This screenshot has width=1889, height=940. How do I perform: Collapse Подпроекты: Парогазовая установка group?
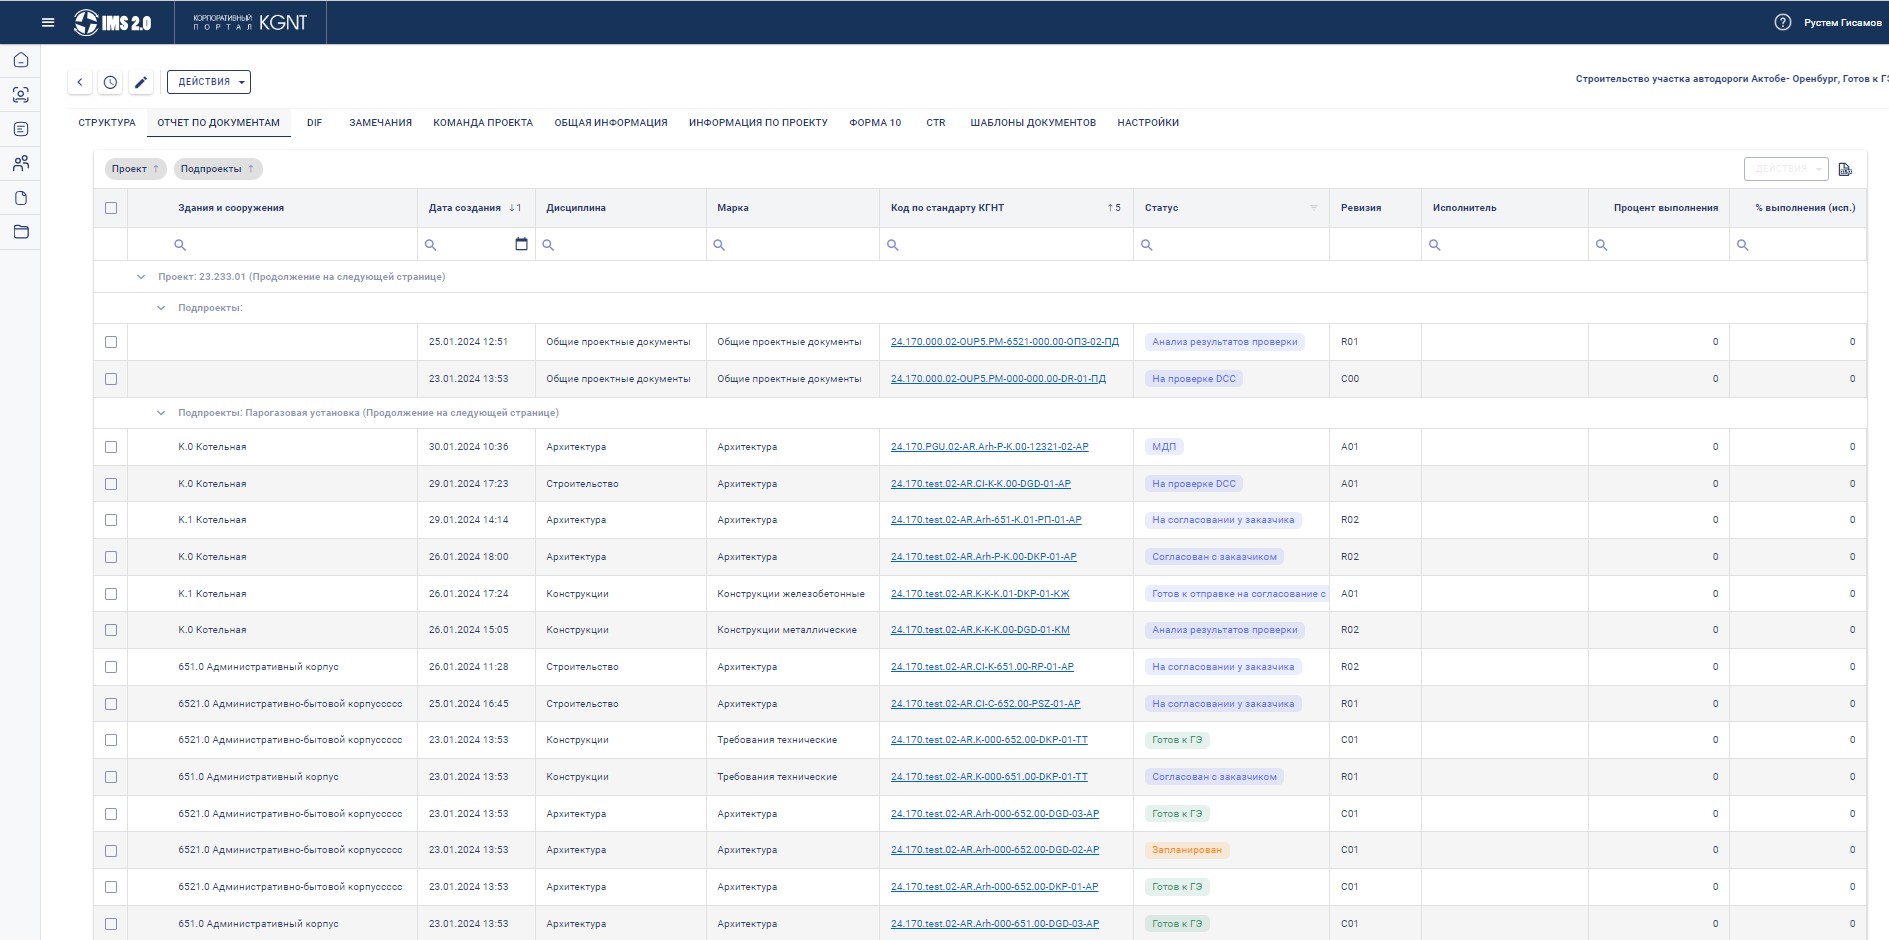pos(161,413)
